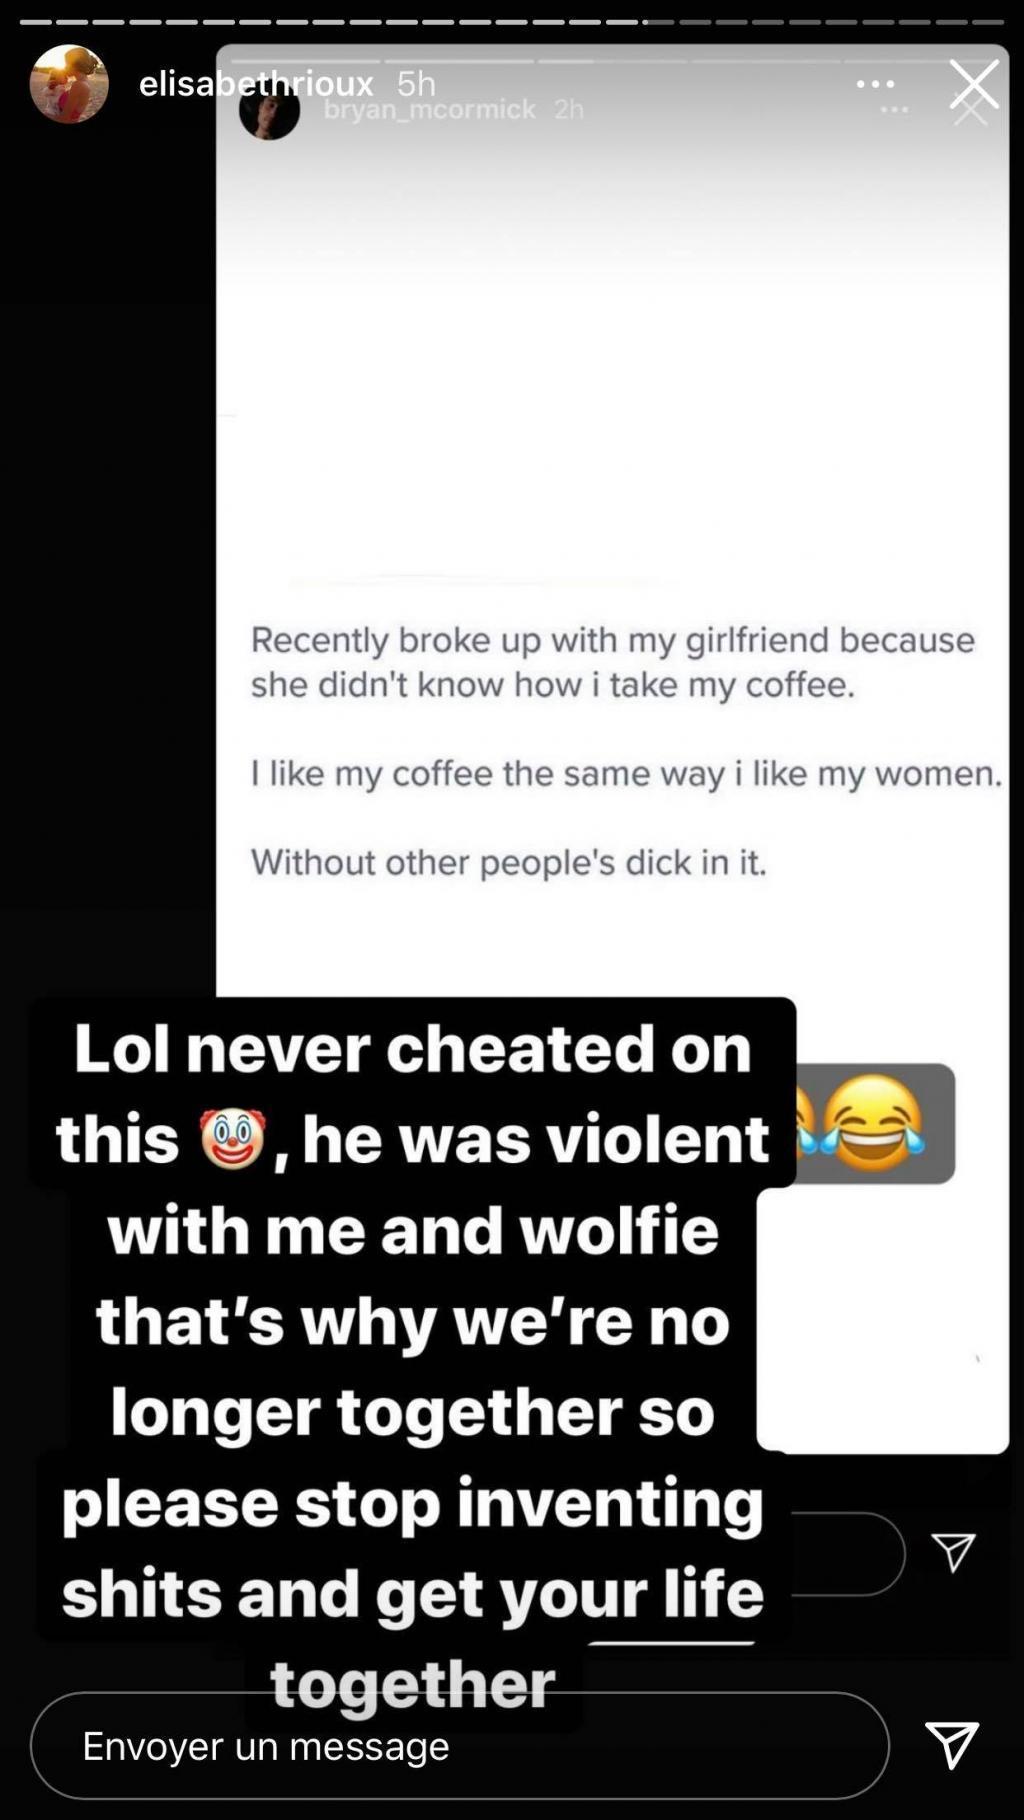Image resolution: width=1024 pixels, height=1820 pixels.
Task: Tap the inner screenshot's paper plane icon
Action: [953, 1552]
